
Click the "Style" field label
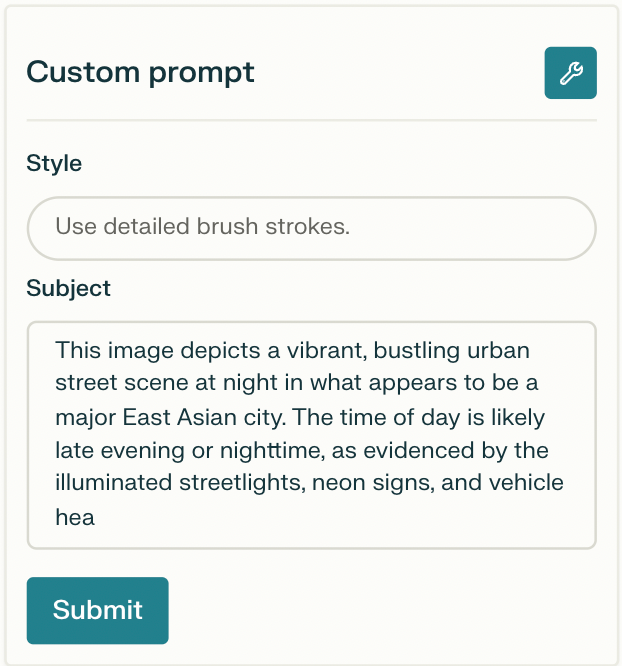(x=54, y=164)
